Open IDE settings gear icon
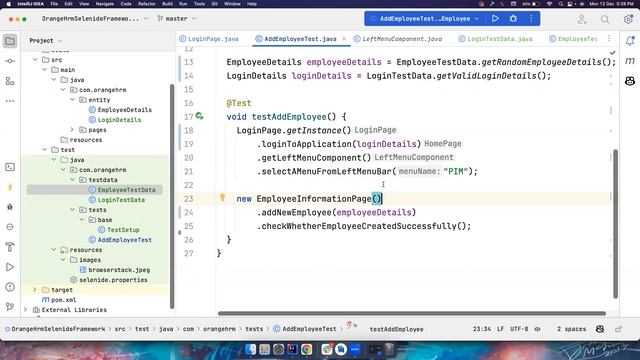Viewport: 640px width, 360px height. point(628,19)
